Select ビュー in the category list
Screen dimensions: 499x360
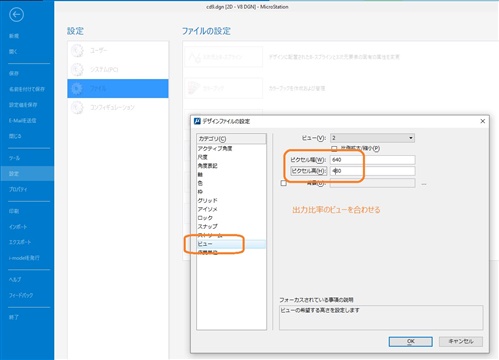point(231,244)
